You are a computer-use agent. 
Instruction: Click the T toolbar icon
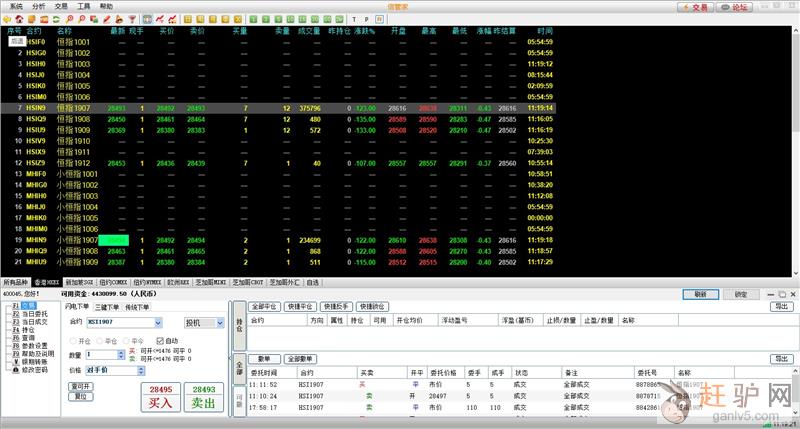point(354,18)
